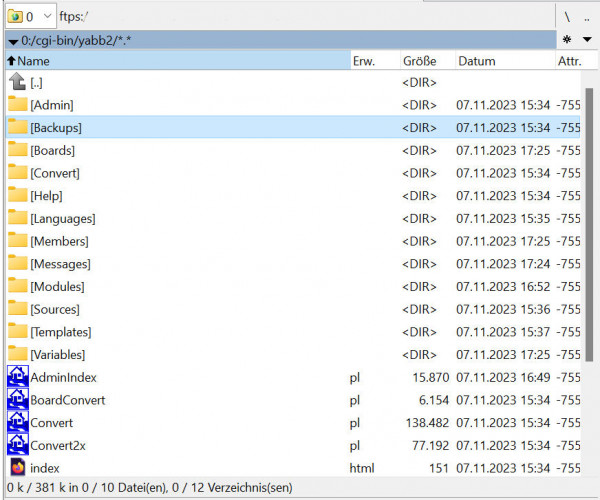This screenshot has width=600, height=500.
Task: Select the [Convert] folder name
Action: 55,173
